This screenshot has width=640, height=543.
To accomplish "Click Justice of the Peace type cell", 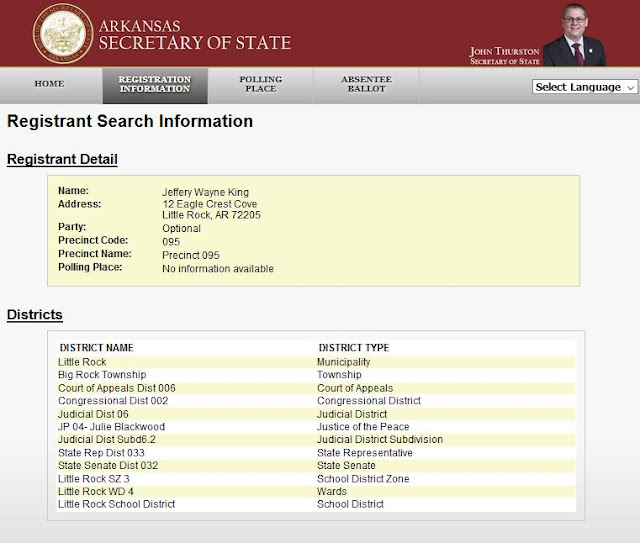I will pos(363,427).
